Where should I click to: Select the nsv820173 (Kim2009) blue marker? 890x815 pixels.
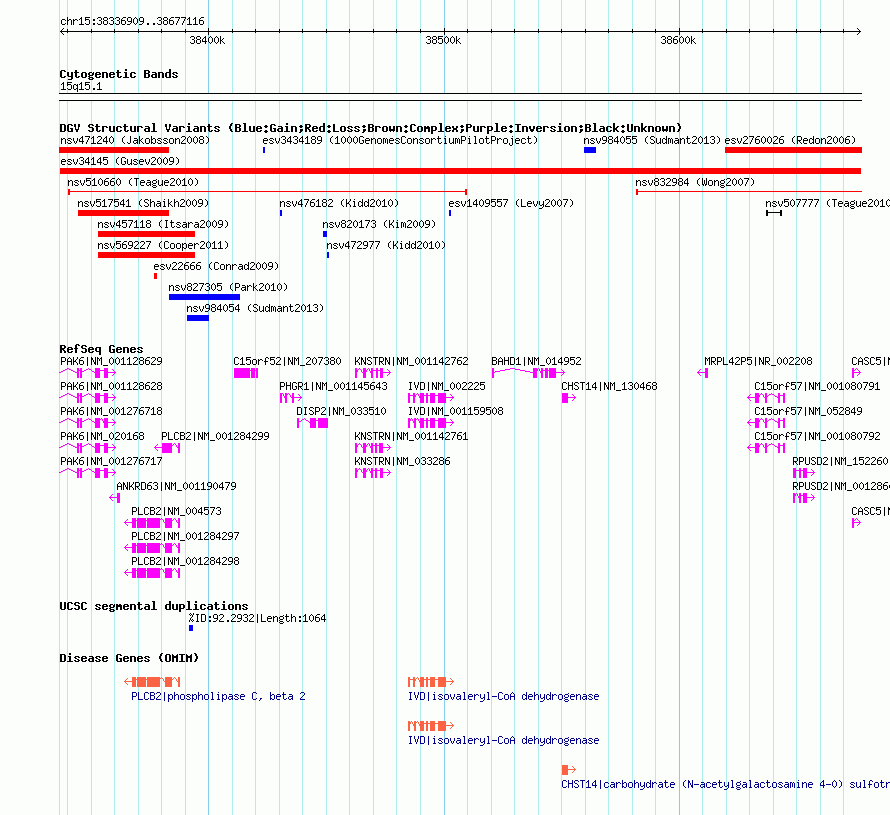pyautogui.click(x=325, y=234)
